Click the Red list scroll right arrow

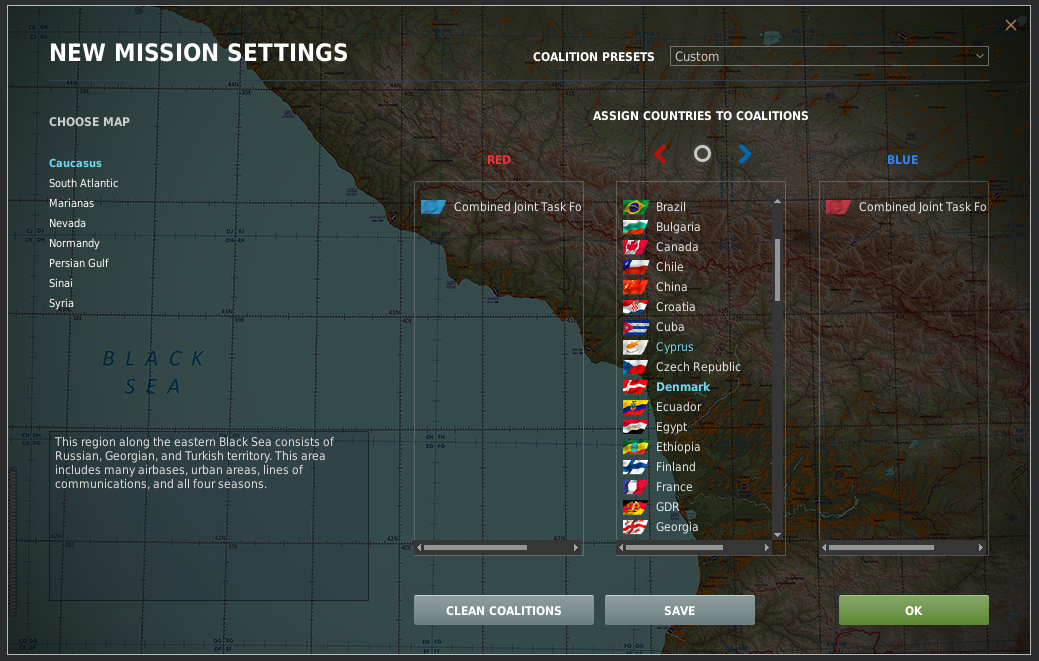pyautogui.click(x=576, y=548)
